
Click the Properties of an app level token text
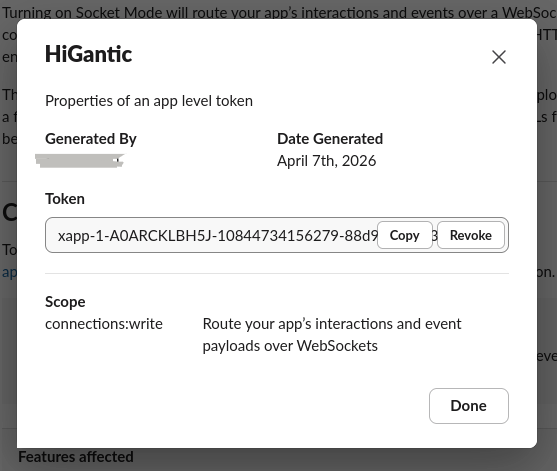[149, 101]
